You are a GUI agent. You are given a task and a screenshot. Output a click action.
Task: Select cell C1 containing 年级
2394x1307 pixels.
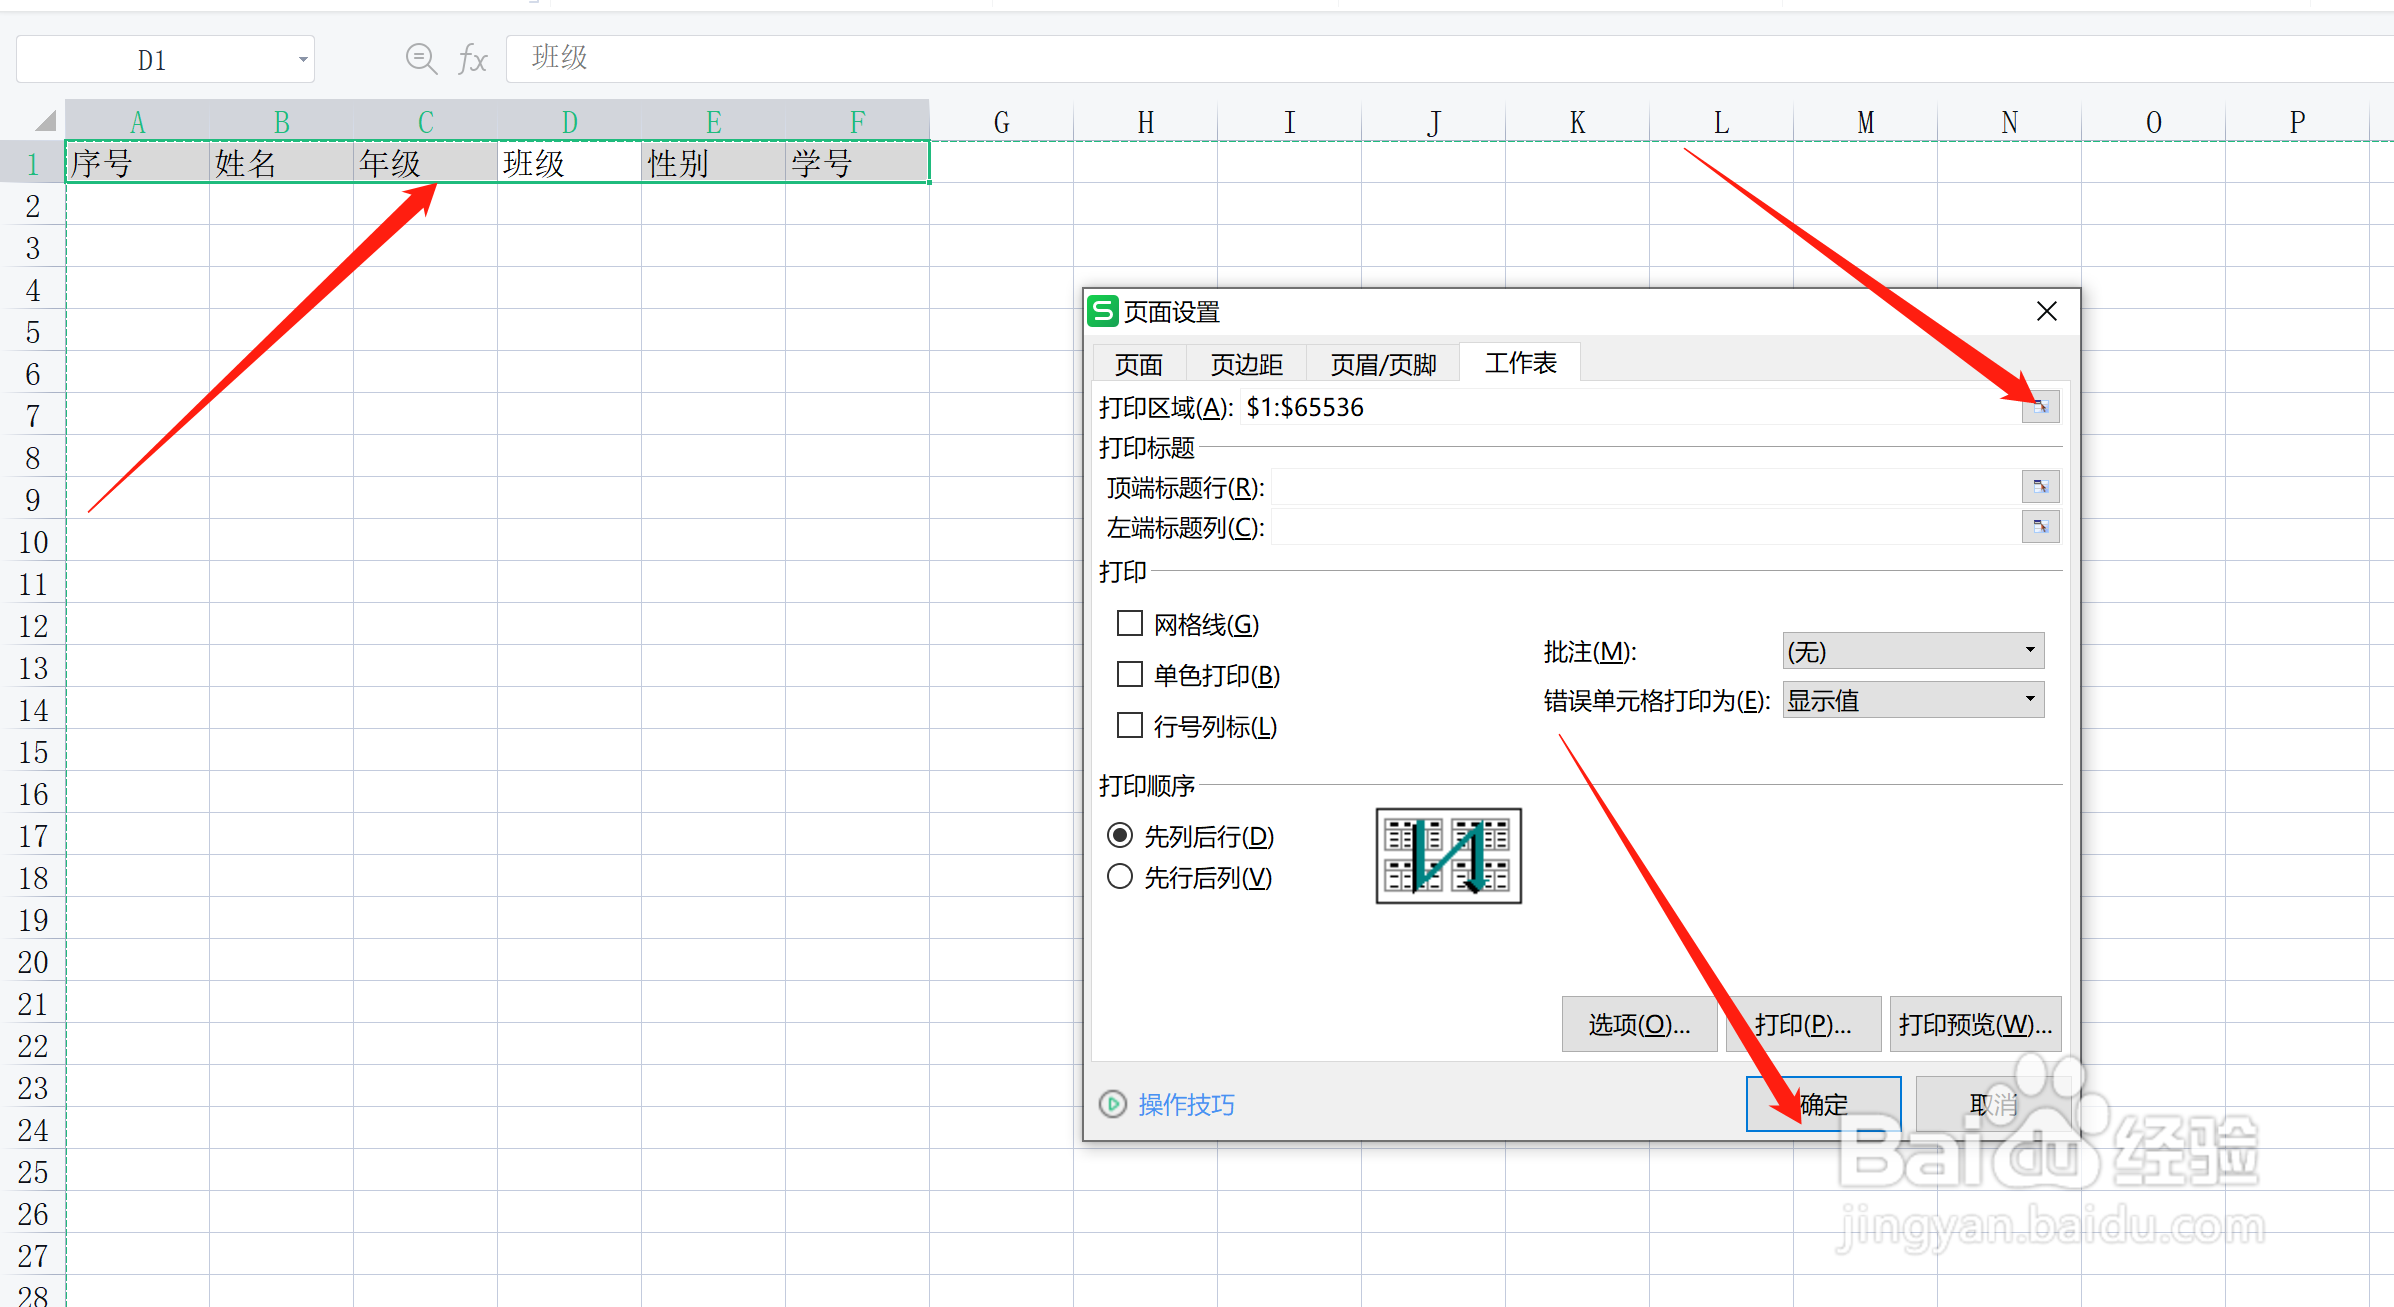pyautogui.click(x=426, y=163)
